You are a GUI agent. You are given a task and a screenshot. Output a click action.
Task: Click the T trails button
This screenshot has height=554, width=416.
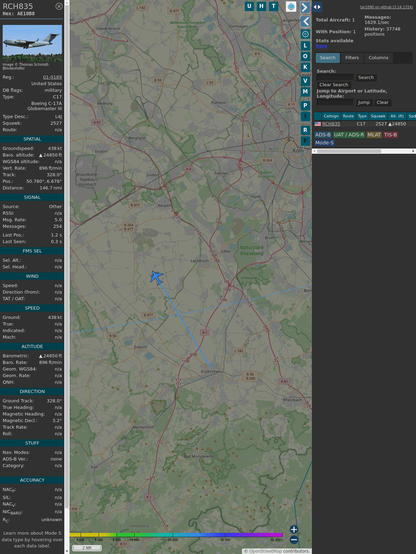pyautogui.click(x=273, y=6)
